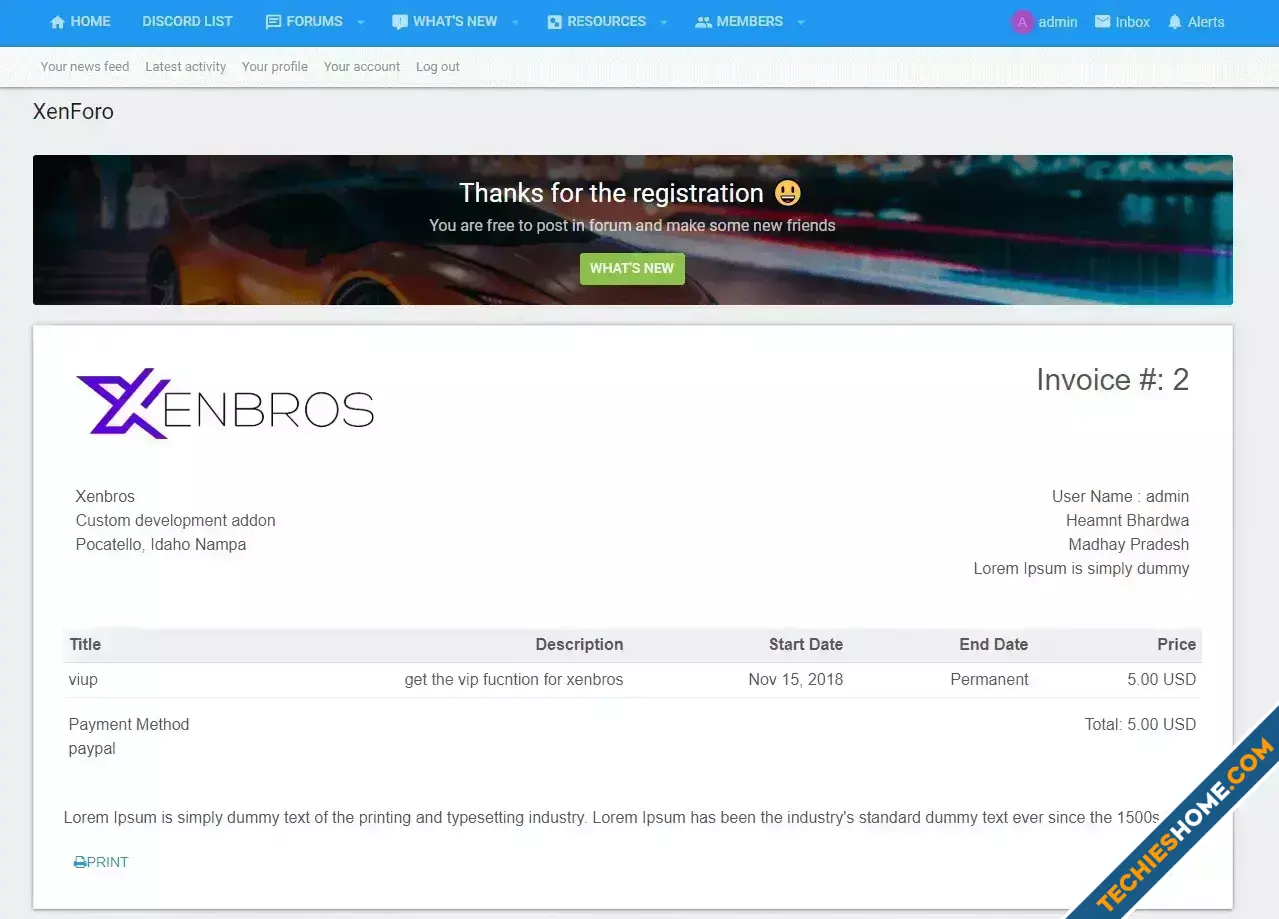Click the Start Date column header

click(806, 645)
